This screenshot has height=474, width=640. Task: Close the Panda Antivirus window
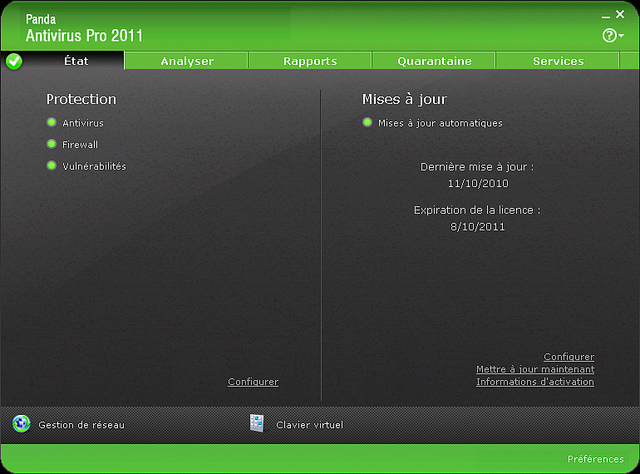[620, 14]
